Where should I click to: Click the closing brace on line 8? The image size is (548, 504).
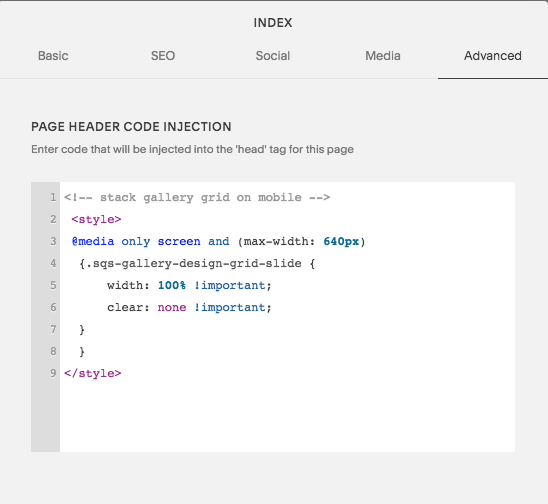coord(82,352)
